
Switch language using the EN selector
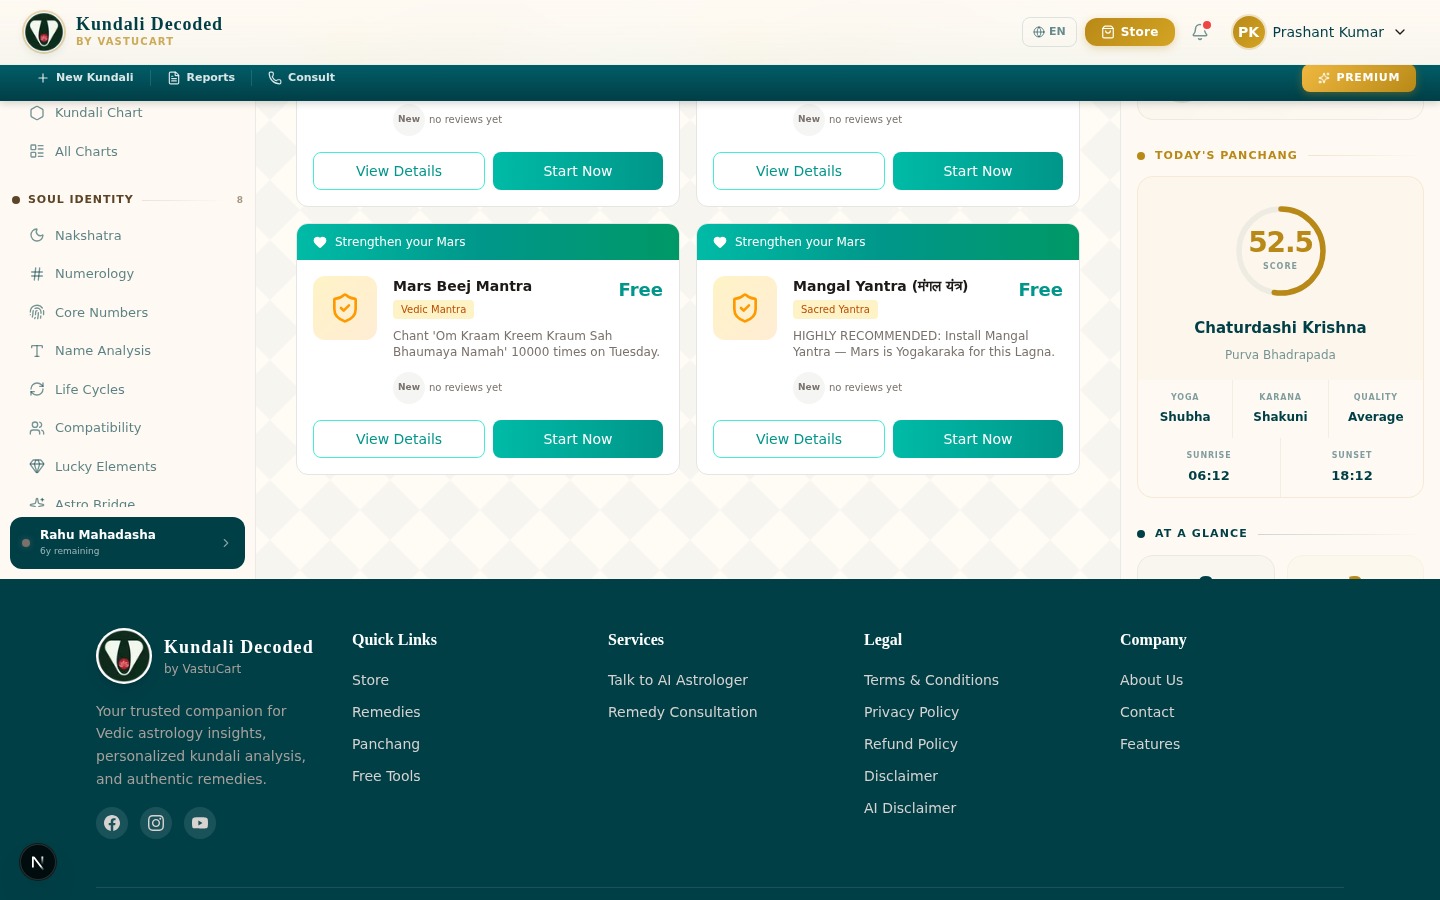click(1049, 32)
